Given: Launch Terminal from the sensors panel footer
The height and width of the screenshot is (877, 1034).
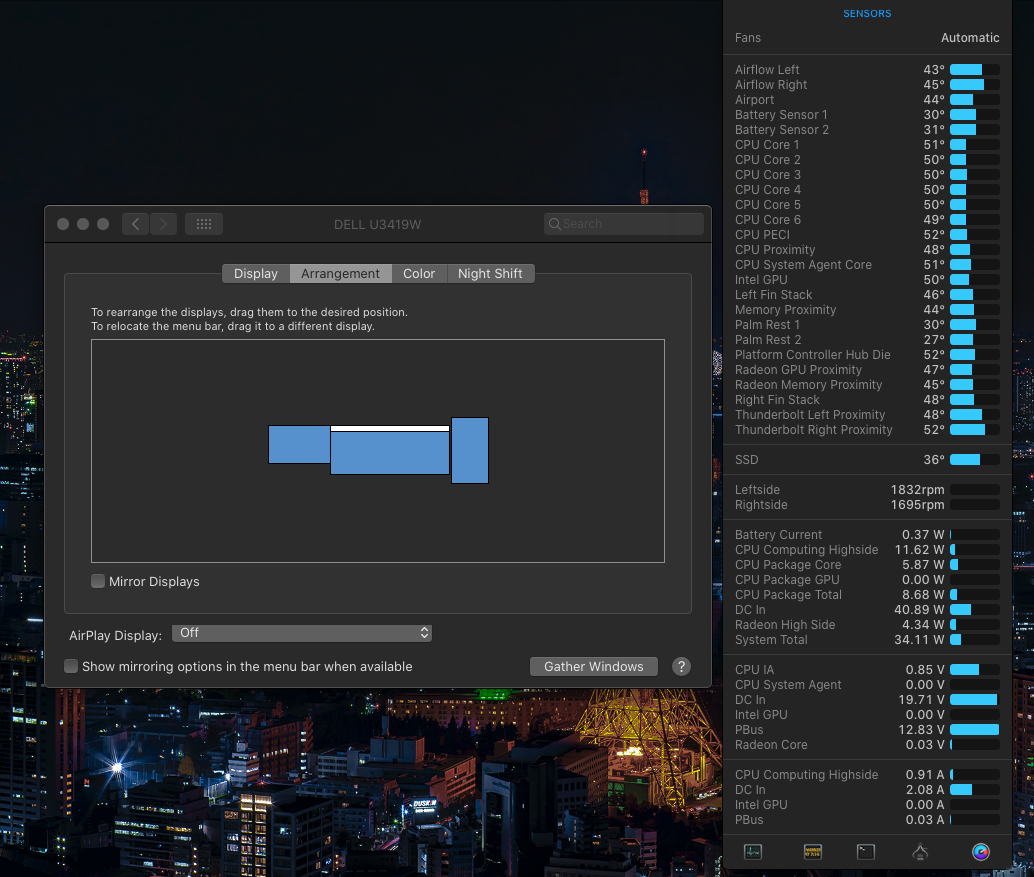Looking at the screenshot, I should [866, 852].
